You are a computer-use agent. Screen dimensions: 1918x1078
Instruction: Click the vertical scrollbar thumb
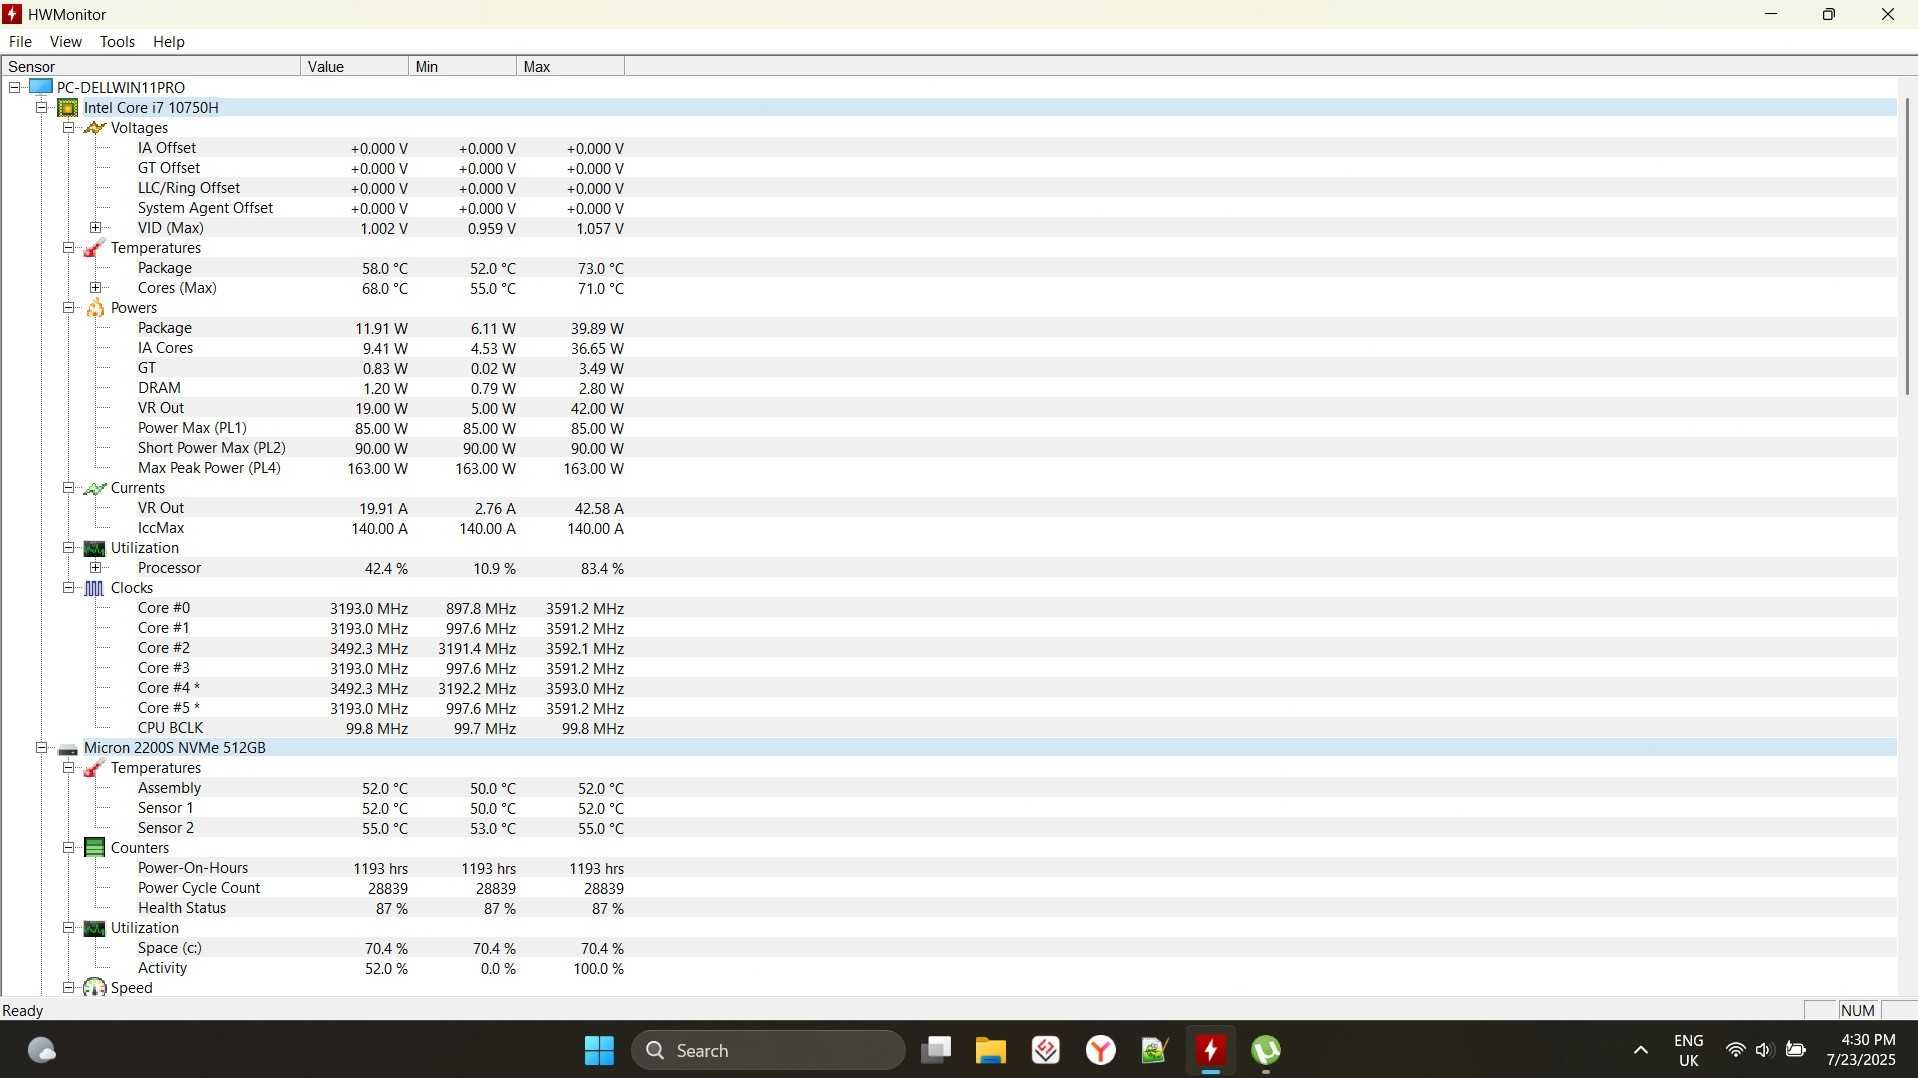pyautogui.click(x=1907, y=246)
